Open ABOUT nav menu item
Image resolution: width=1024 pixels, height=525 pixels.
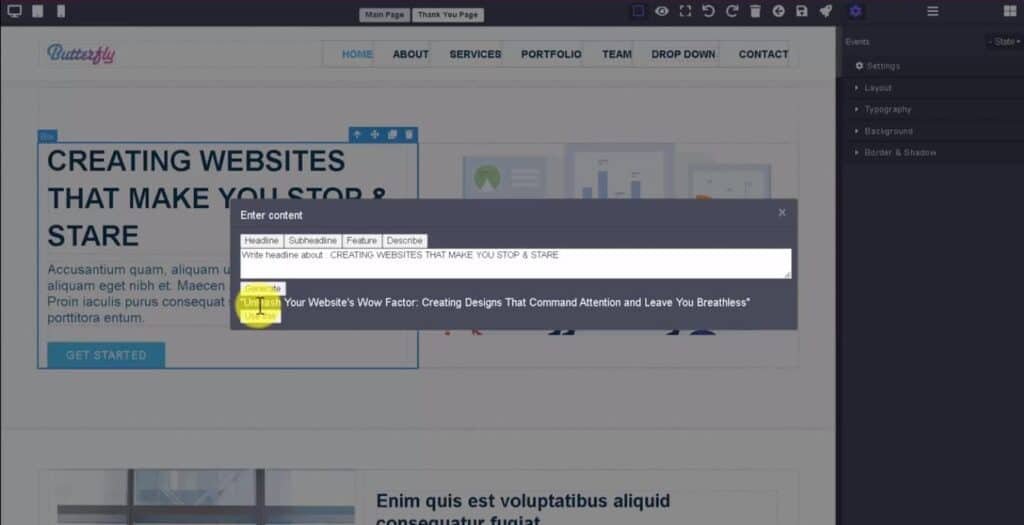pos(411,54)
